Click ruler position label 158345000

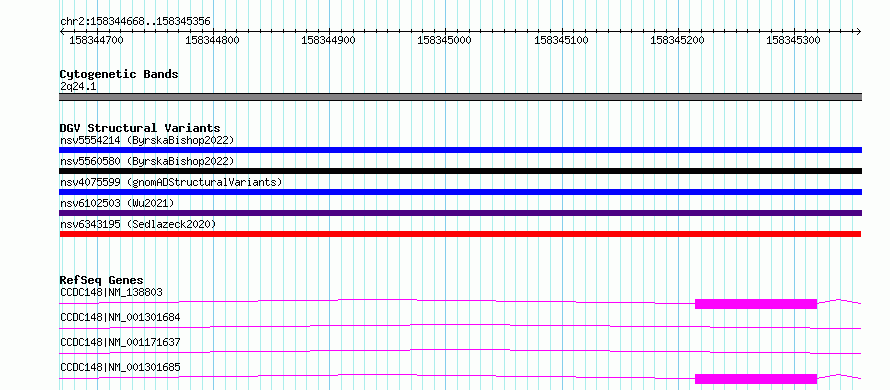click(444, 40)
